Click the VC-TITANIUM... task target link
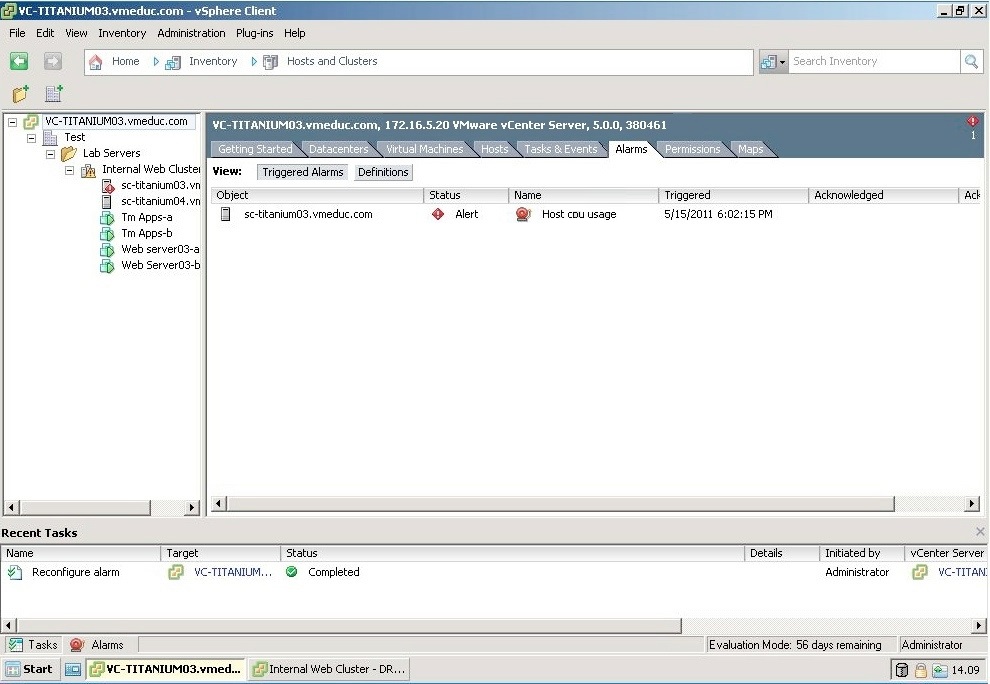The image size is (990, 684). [233, 572]
